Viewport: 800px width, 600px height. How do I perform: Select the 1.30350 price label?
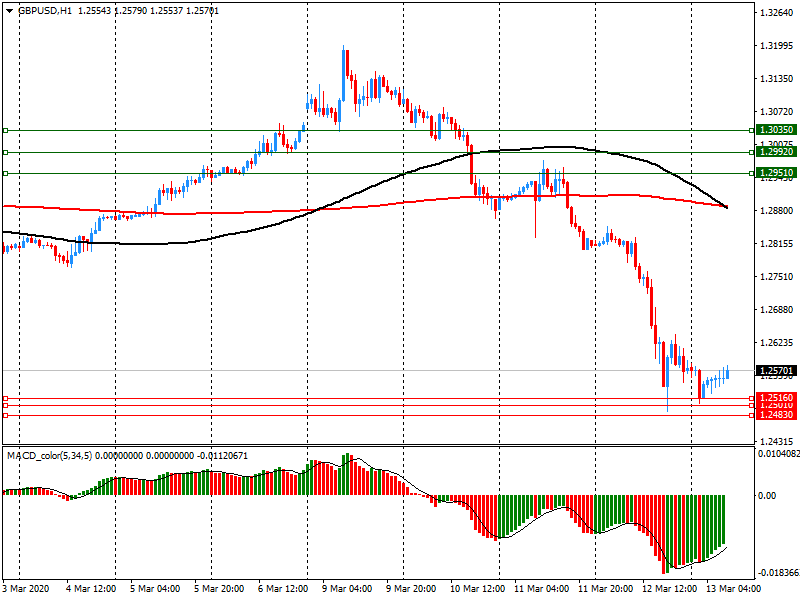pyautogui.click(x=776, y=130)
